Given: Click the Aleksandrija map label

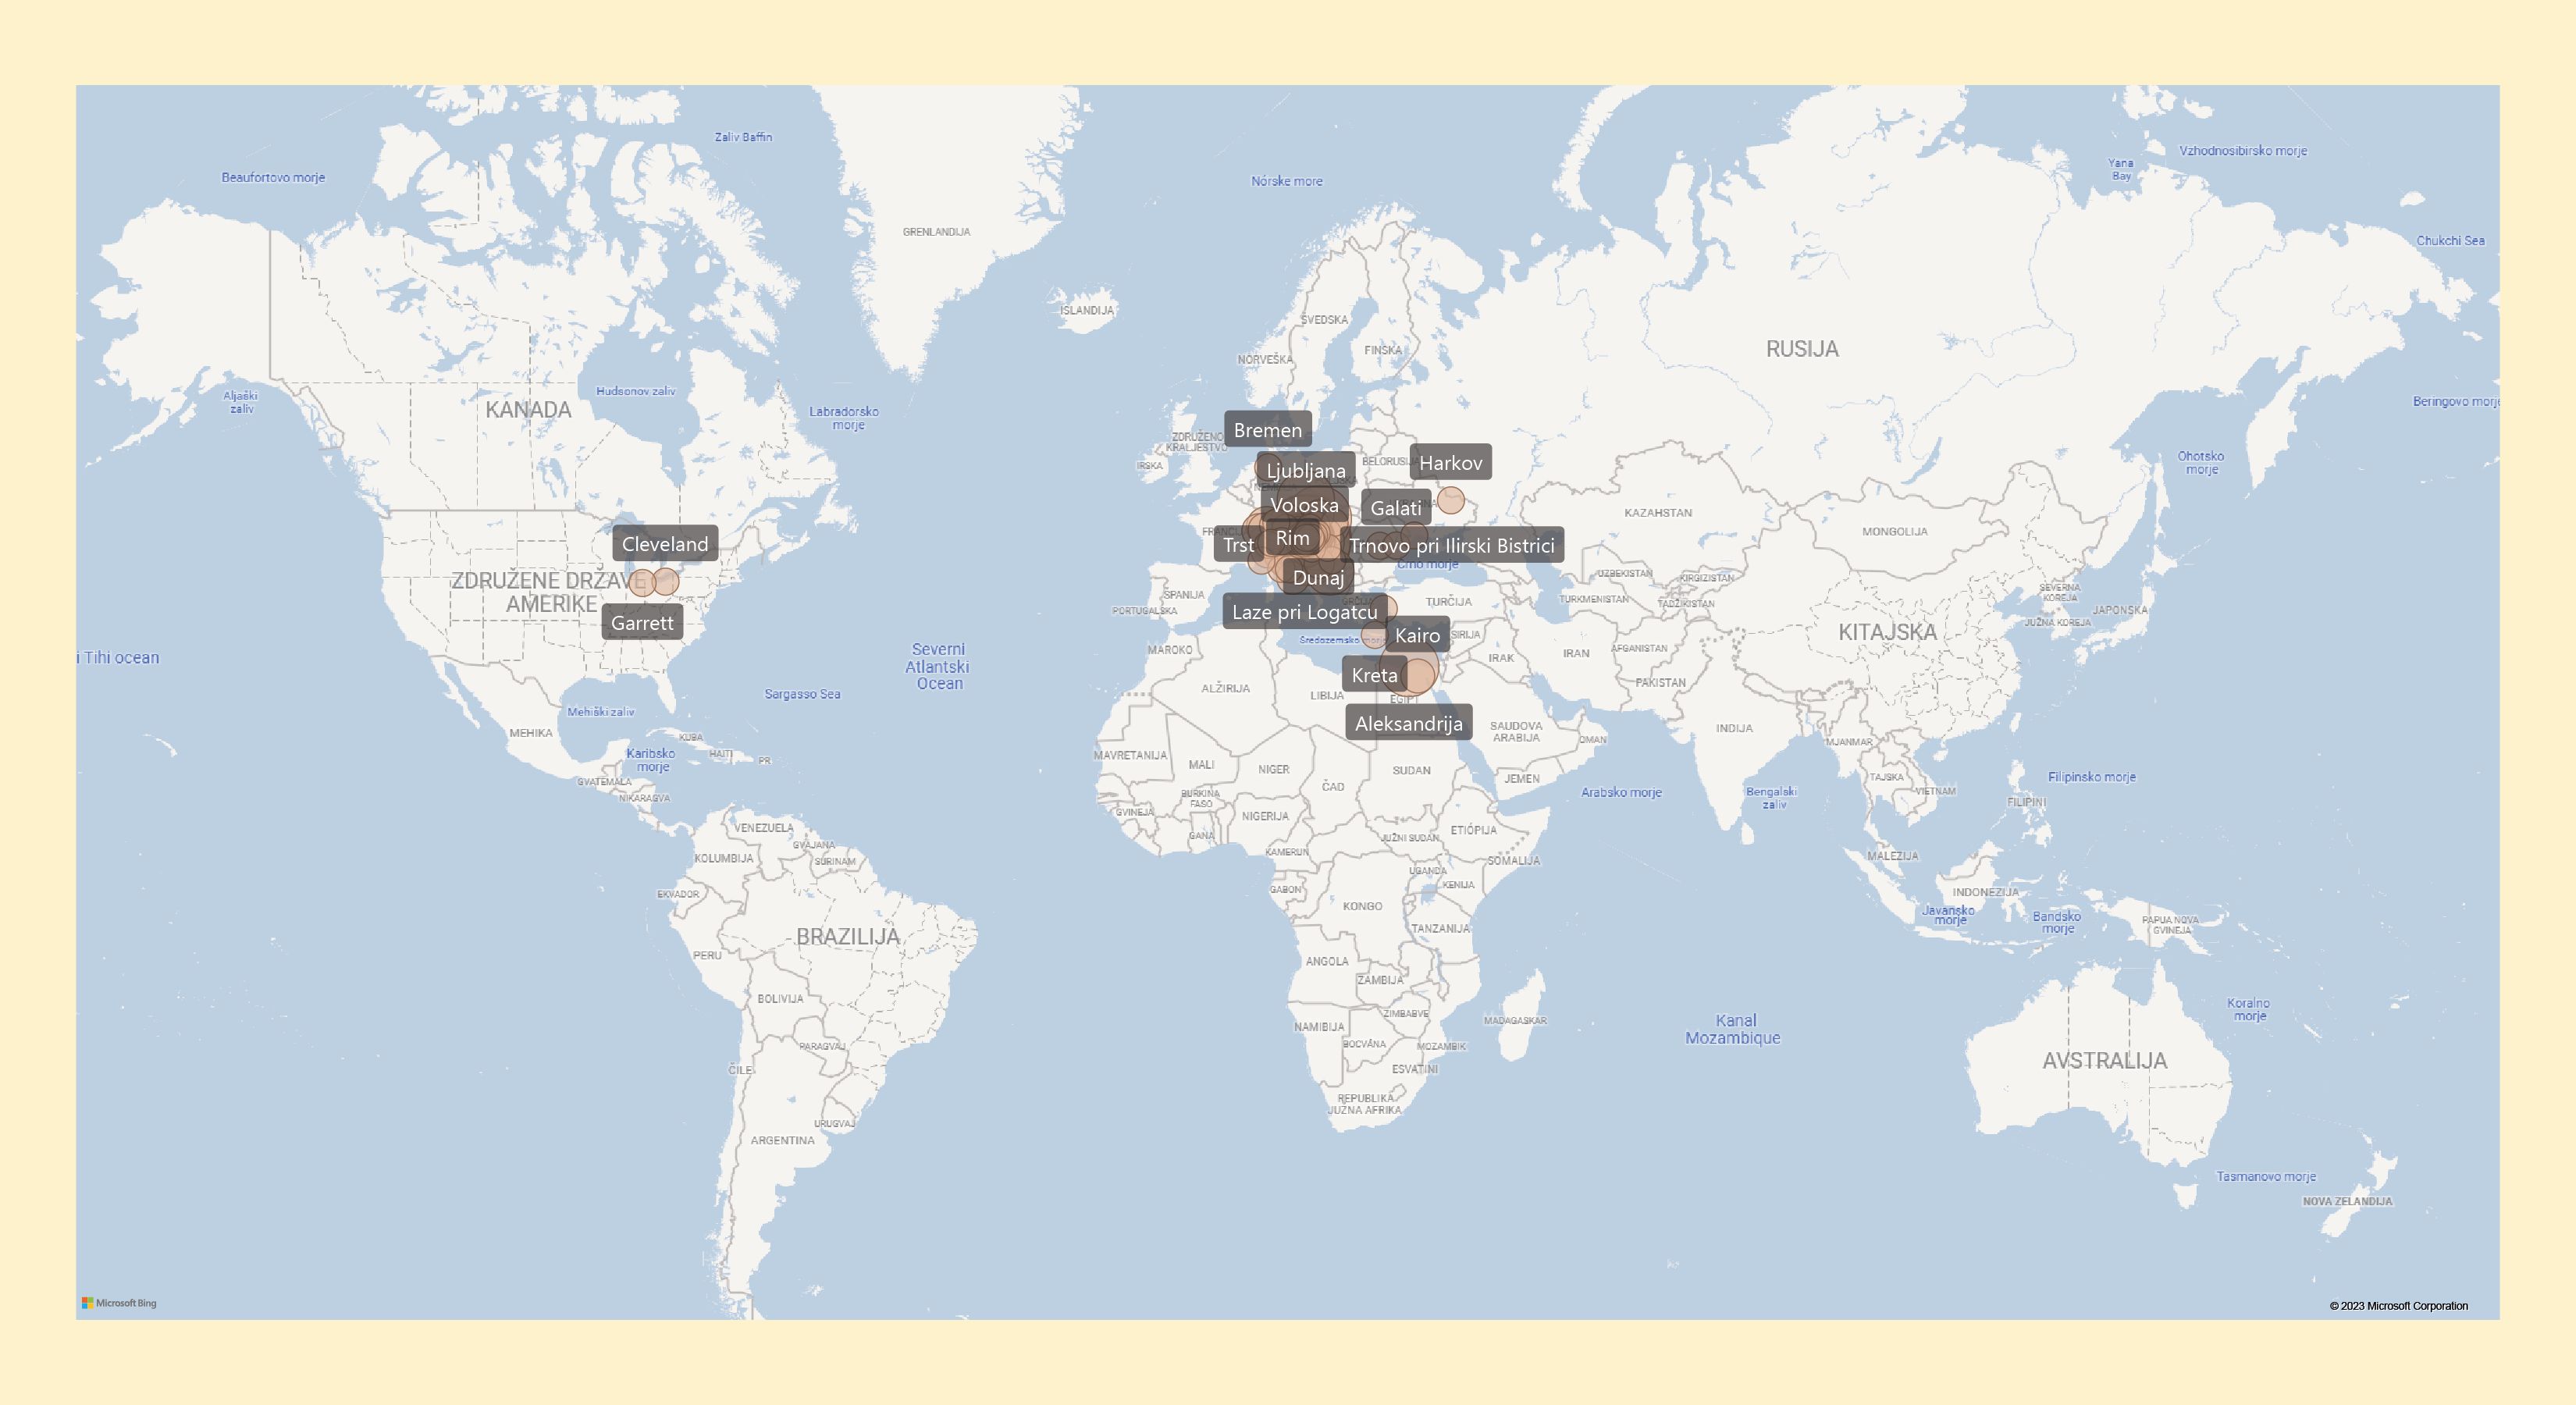Looking at the screenshot, I should coord(1408,723).
